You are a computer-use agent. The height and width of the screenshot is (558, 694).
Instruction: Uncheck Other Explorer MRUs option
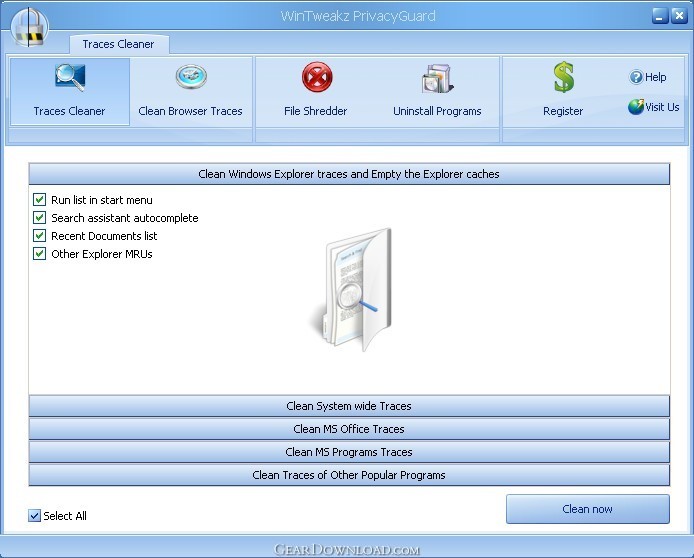[39, 254]
